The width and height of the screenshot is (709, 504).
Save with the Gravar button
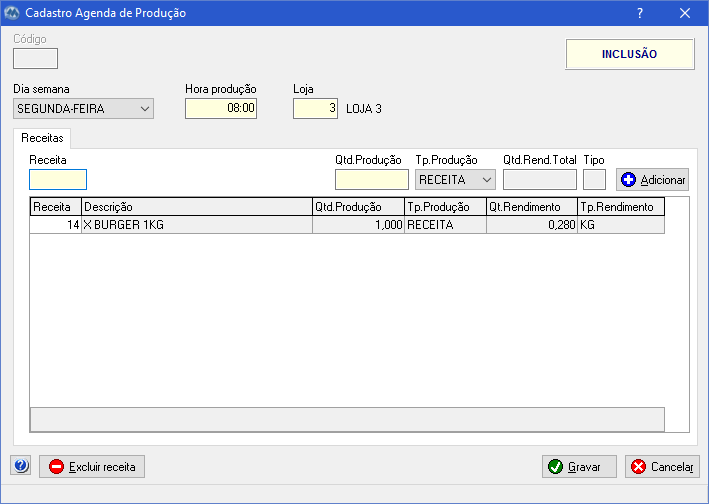(x=579, y=466)
